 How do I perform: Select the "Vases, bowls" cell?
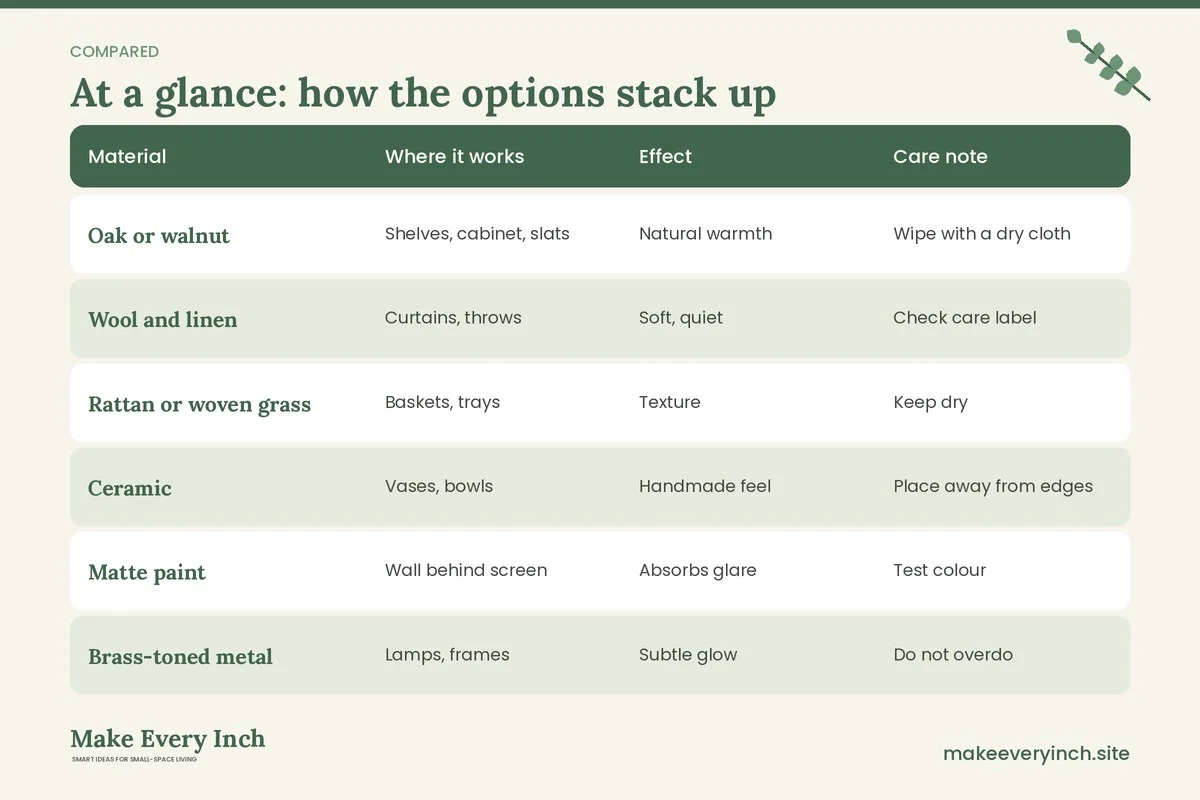coord(439,486)
